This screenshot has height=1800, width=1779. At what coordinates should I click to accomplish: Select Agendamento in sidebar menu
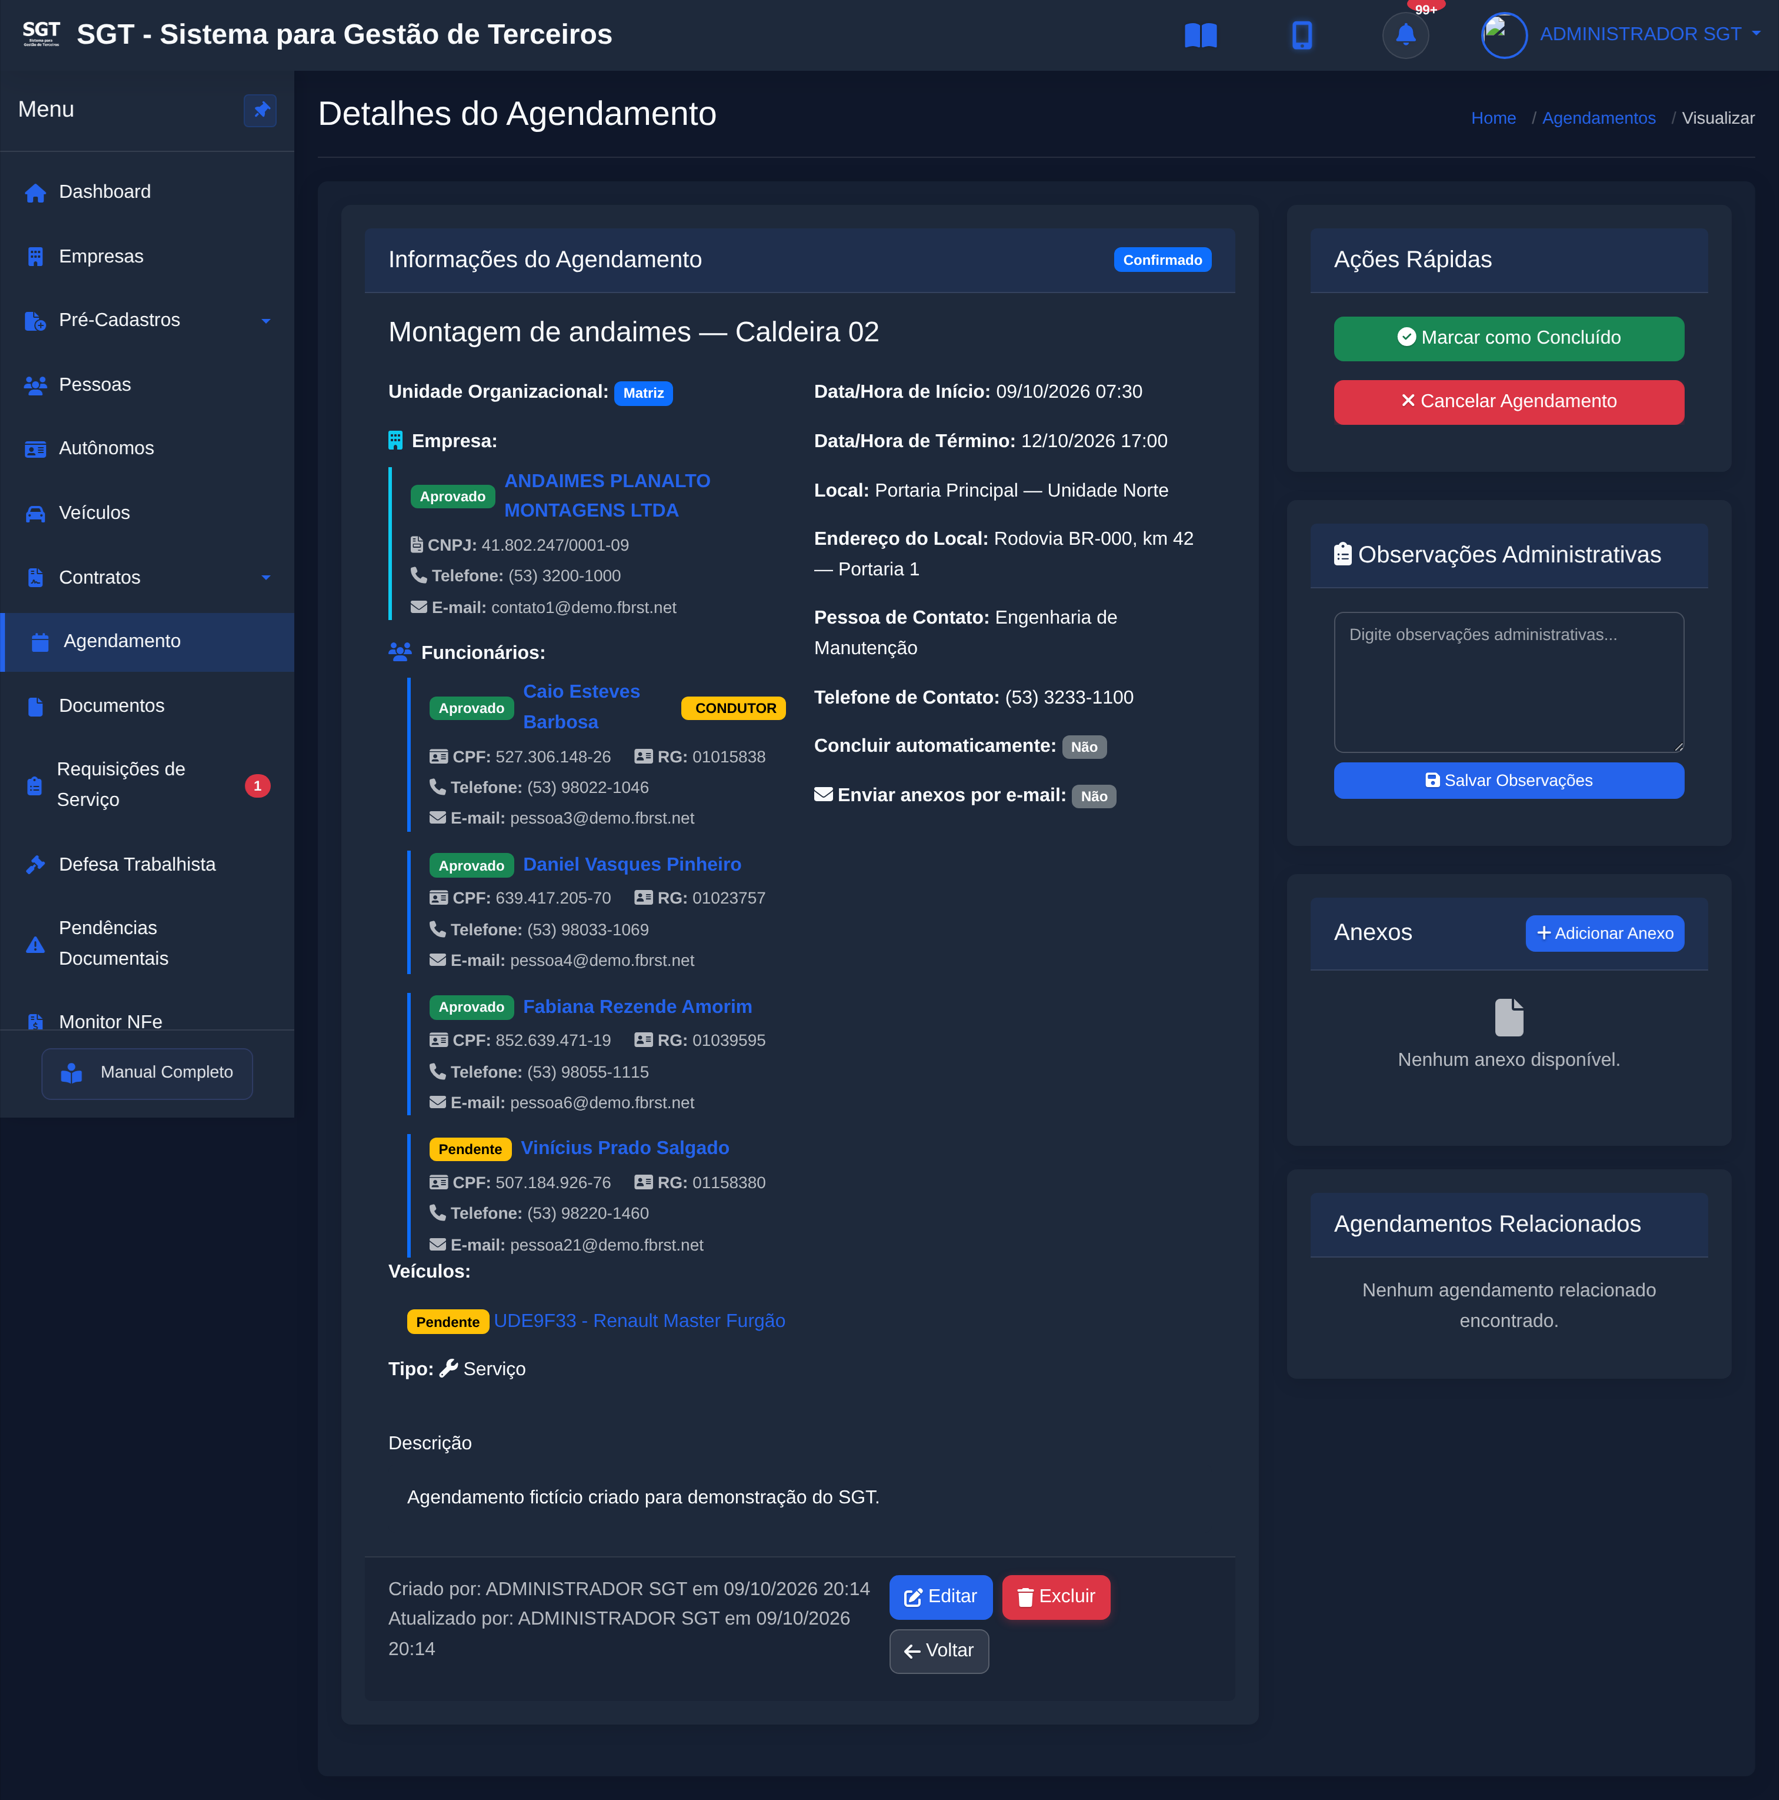point(148,642)
